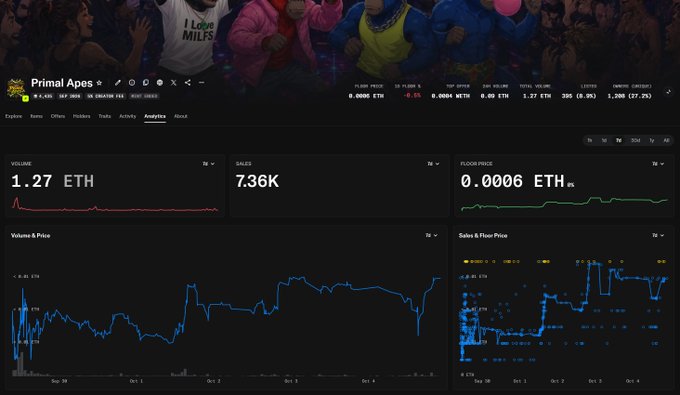Click the Primal Apes collection logo

tap(16, 88)
